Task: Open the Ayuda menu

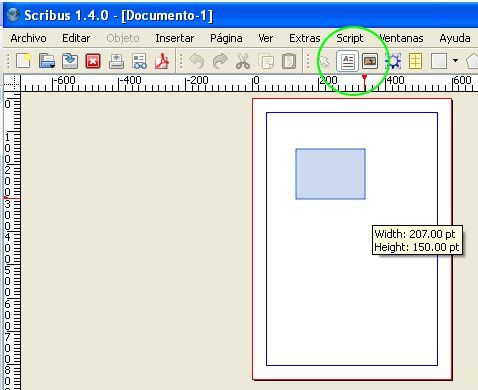Action: (x=455, y=38)
